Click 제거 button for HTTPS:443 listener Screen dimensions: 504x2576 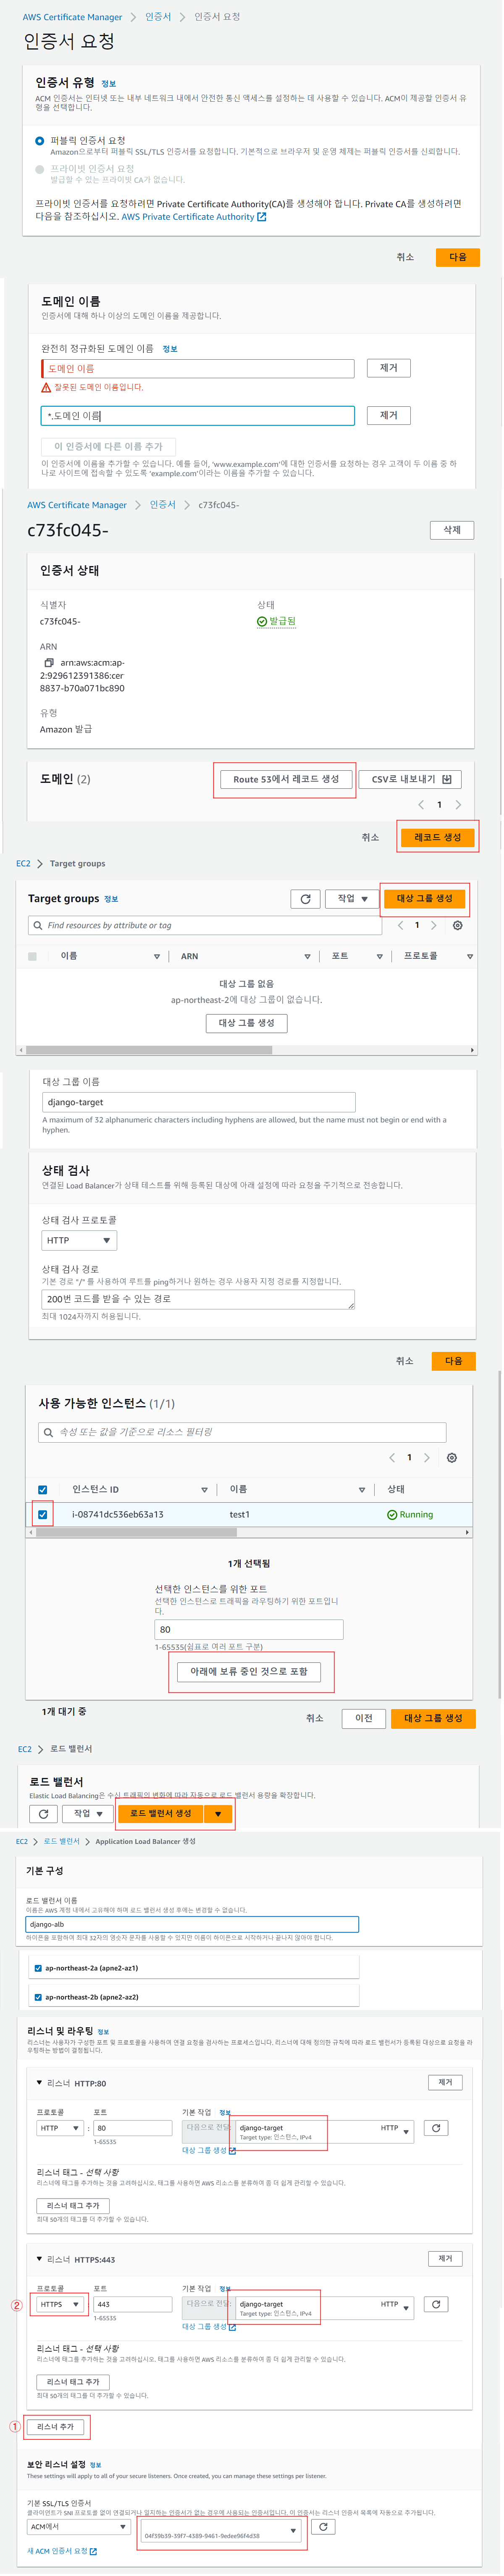pyautogui.click(x=445, y=2259)
